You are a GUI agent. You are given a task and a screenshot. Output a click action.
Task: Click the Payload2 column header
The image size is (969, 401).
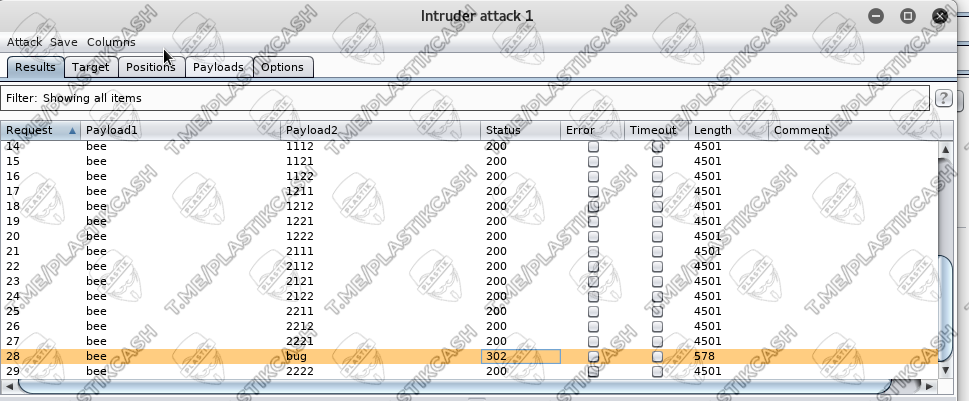click(380, 131)
